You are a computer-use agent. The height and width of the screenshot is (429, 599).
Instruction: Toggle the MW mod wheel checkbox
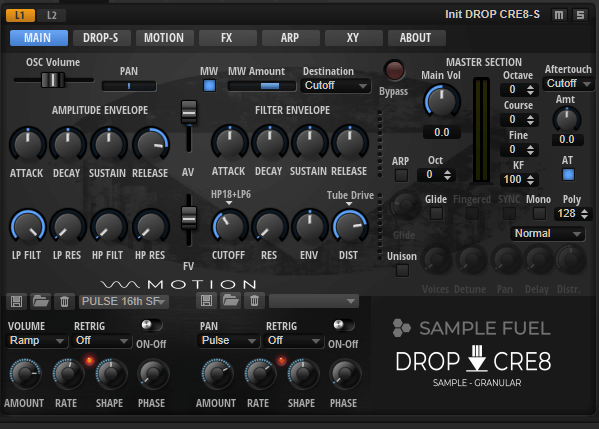[209, 86]
